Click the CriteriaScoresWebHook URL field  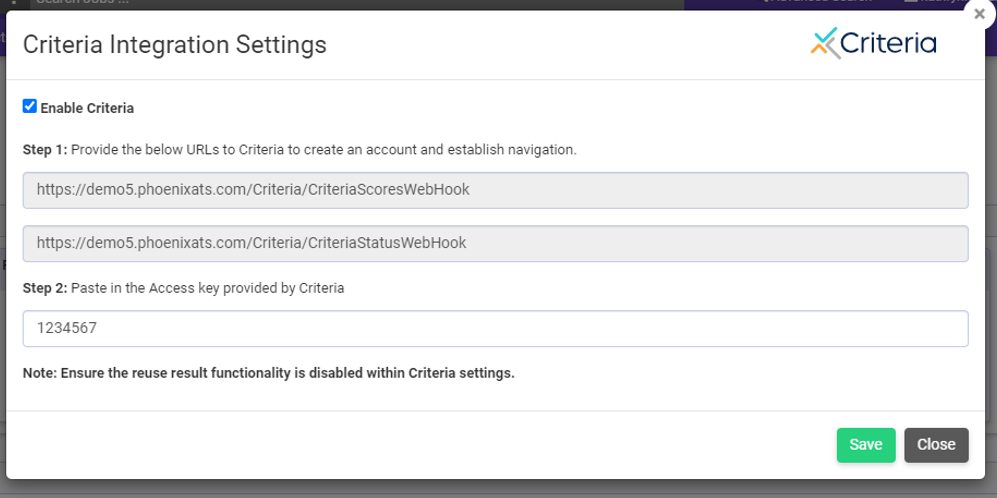495,190
